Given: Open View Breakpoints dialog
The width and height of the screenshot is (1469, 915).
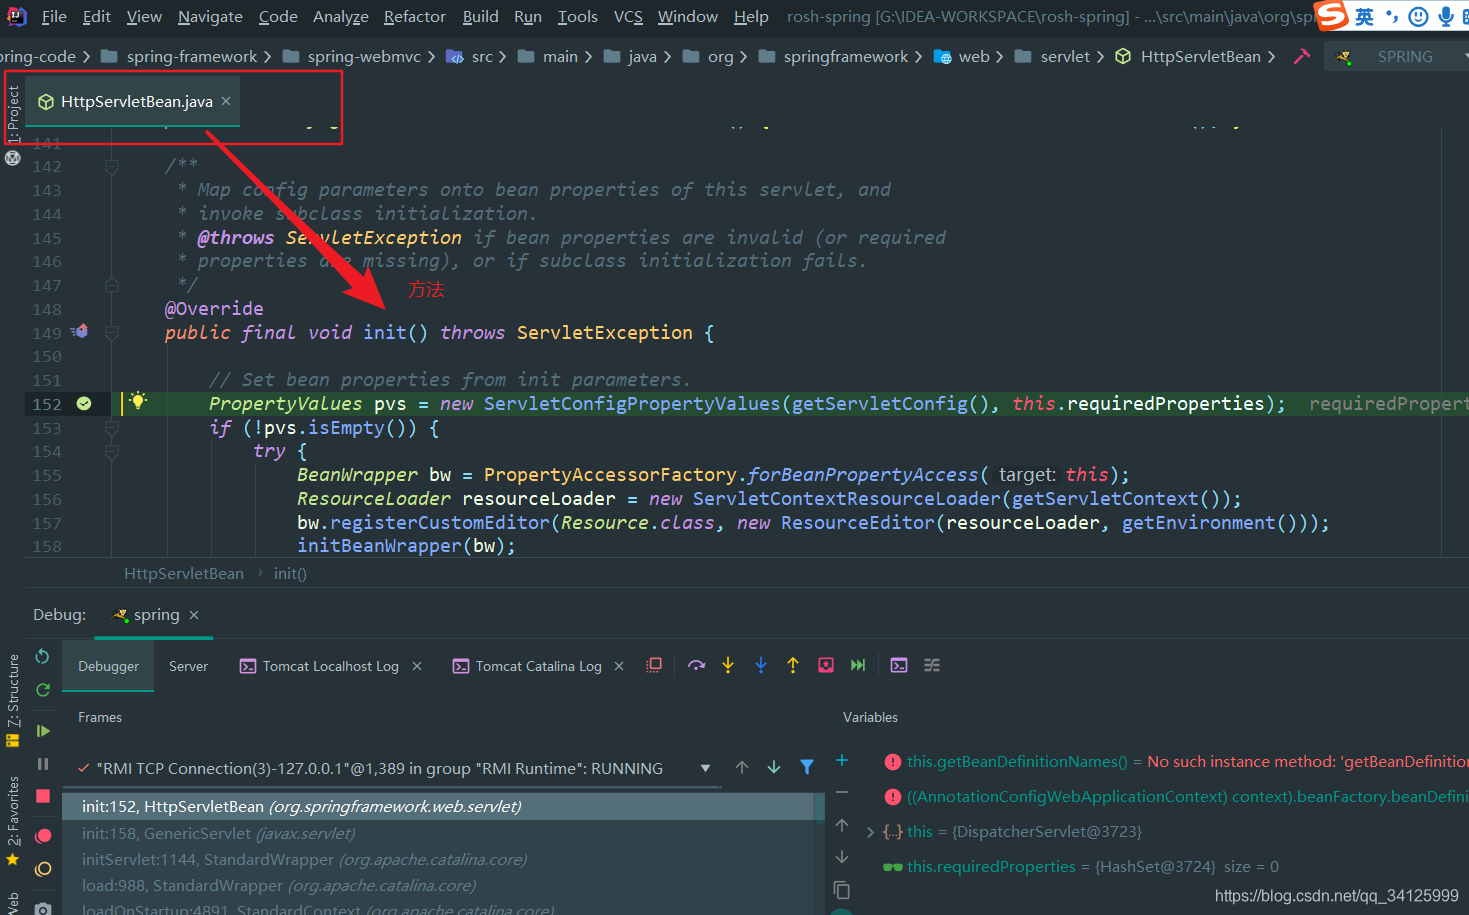Looking at the screenshot, I should pyautogui.click(x=42, y=836).
